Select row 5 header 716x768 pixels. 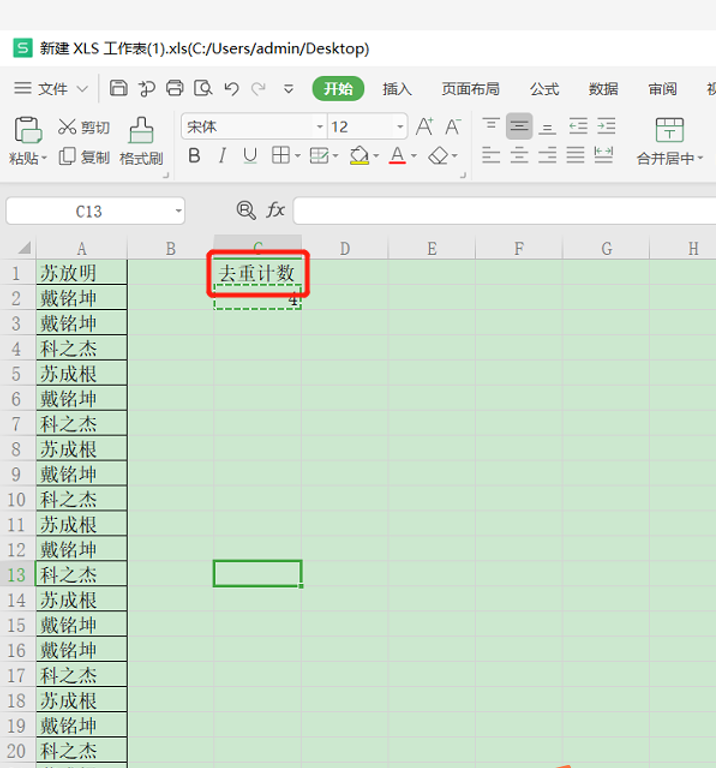point(17,374)
